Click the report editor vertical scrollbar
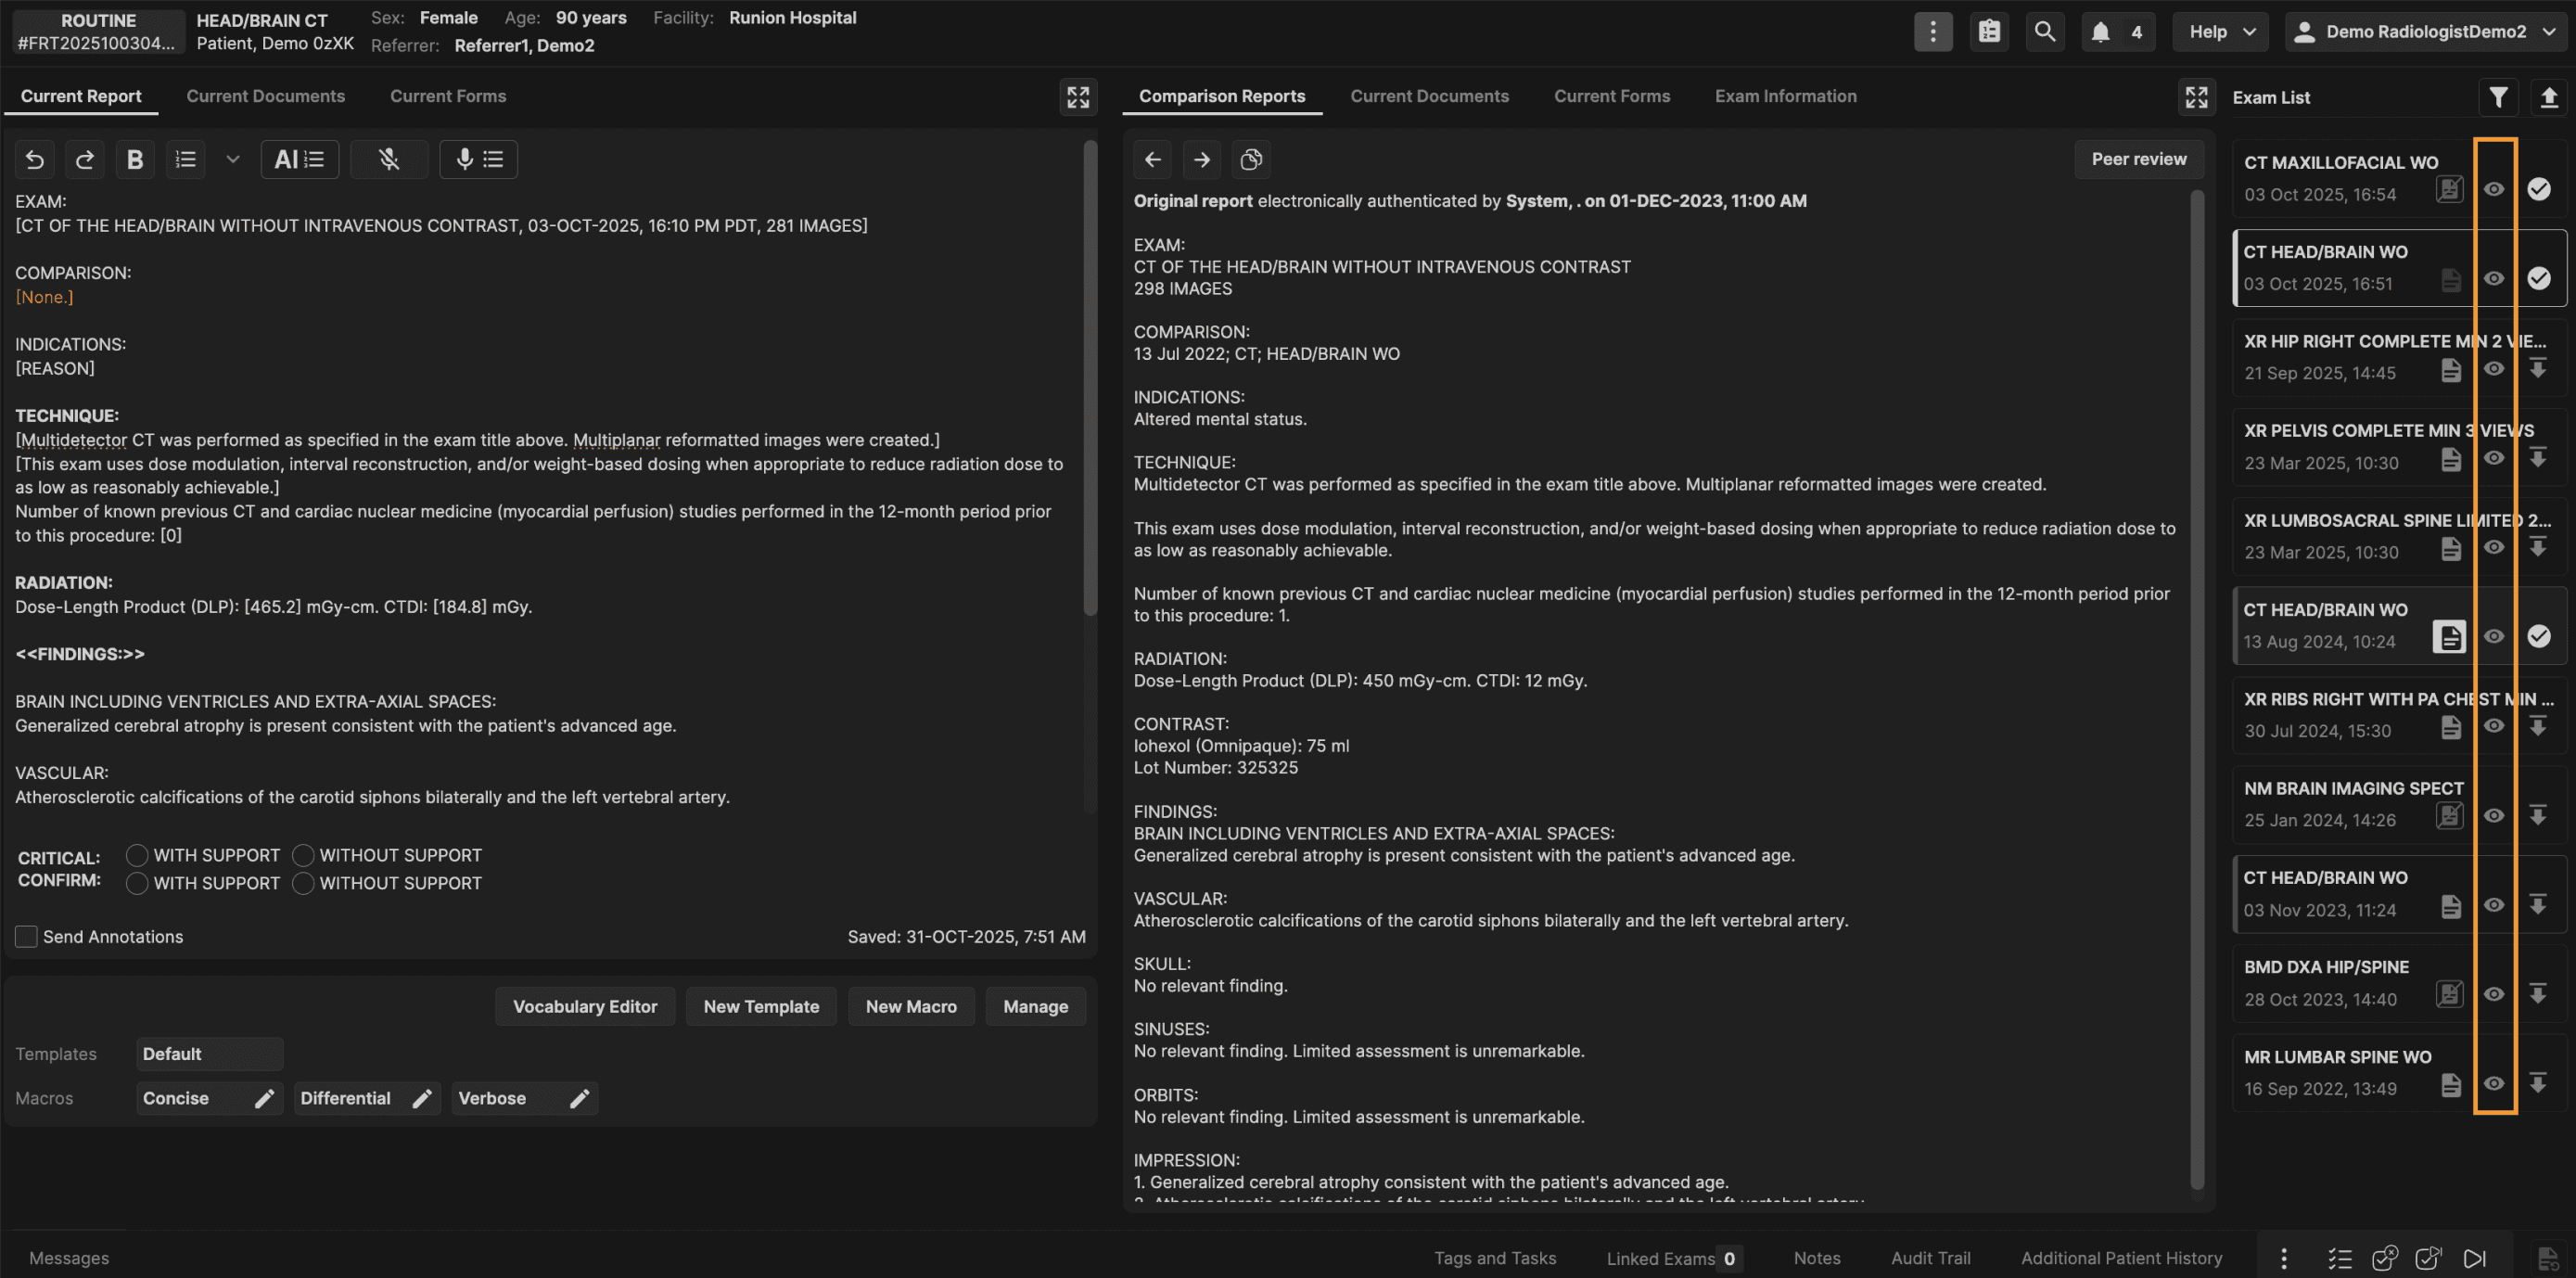The height and width of the screenshot is (1278, 2576). [x=1090, y=380]
